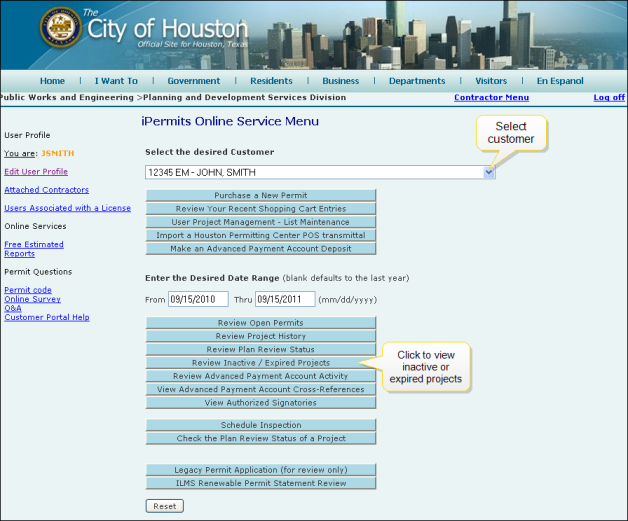
Task: Open the Online Survey link
Action: pos(32,299)
